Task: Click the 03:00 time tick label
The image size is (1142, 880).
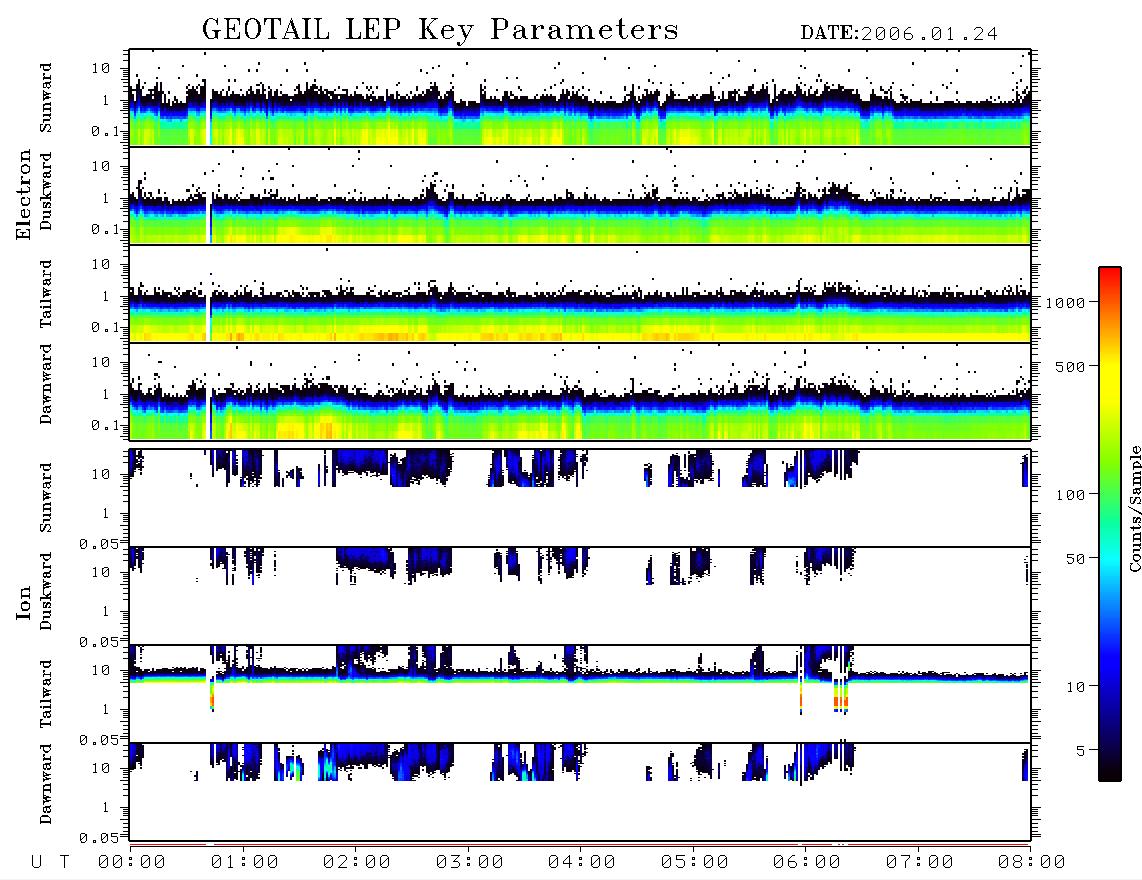Action: coord(470,863)
